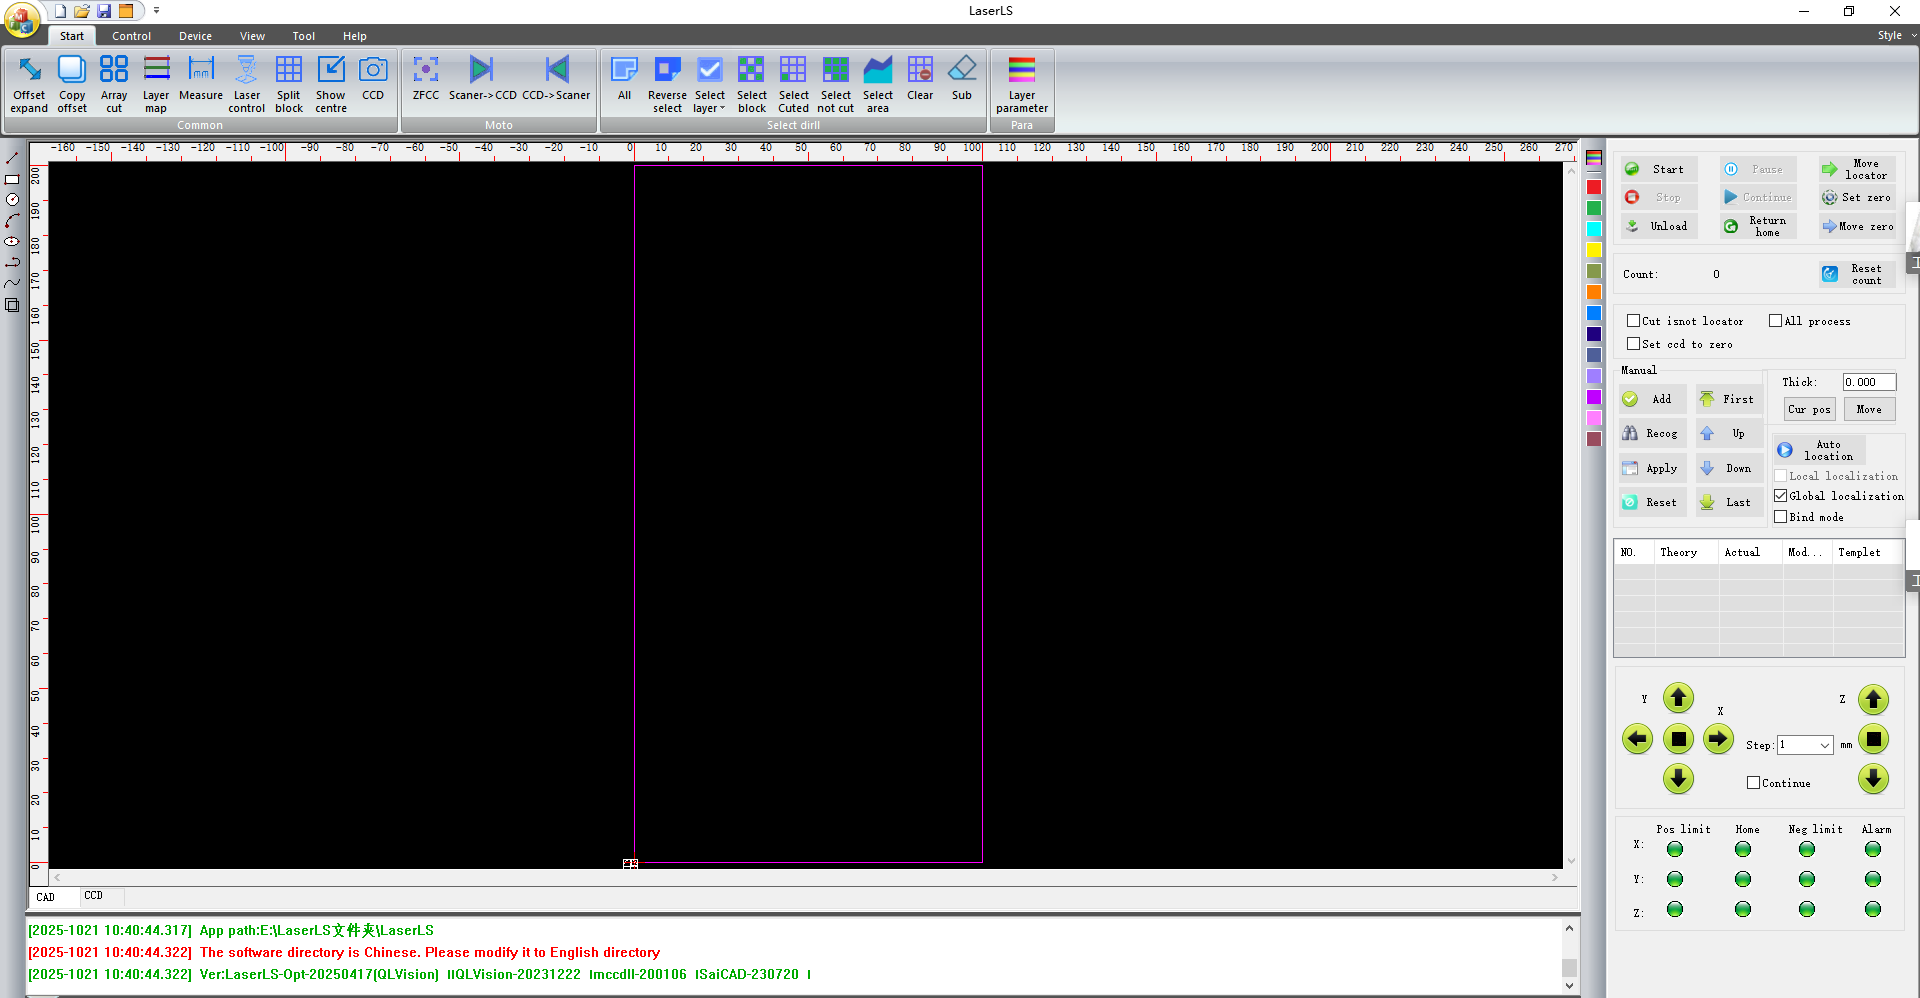Enable the Continue jog checkbox
Screen dimensions: 1920x998
pos(1753,783)
